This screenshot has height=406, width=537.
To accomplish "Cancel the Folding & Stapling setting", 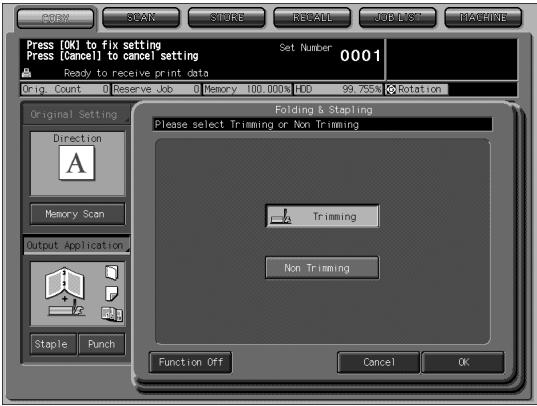I will (378, 362).
